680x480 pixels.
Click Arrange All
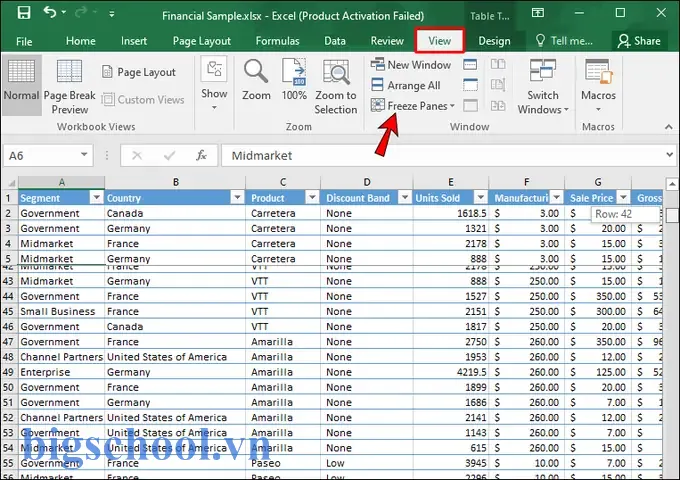(406, 85)
